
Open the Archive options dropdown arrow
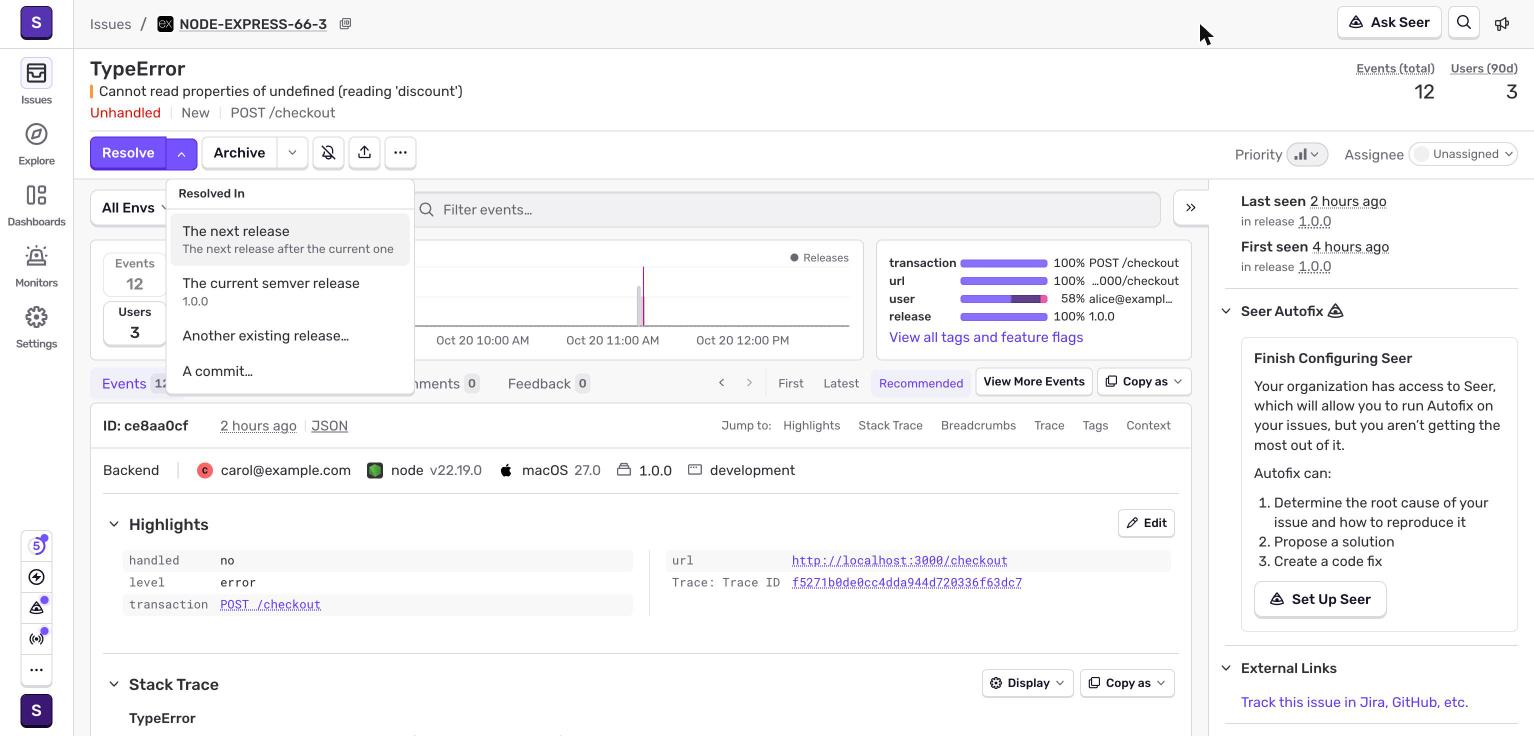click(x=292, y=153)
